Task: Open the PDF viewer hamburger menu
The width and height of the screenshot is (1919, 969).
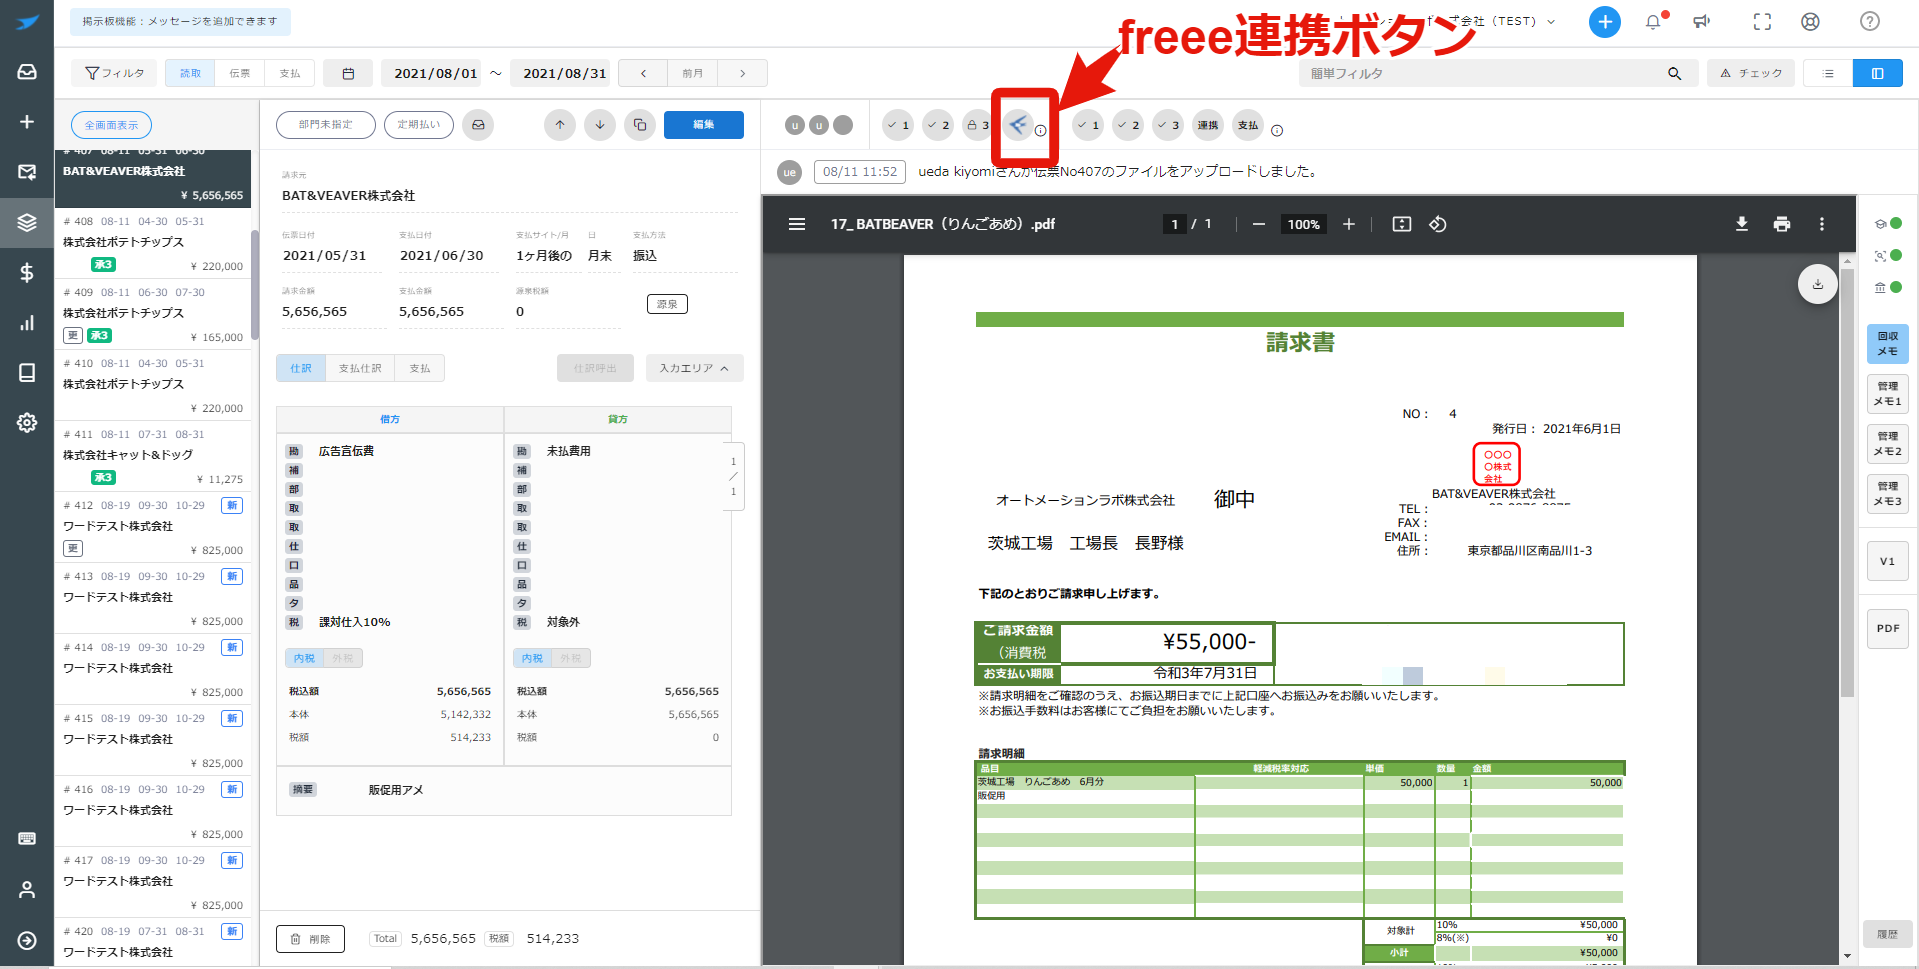Action: pos(797,224)
